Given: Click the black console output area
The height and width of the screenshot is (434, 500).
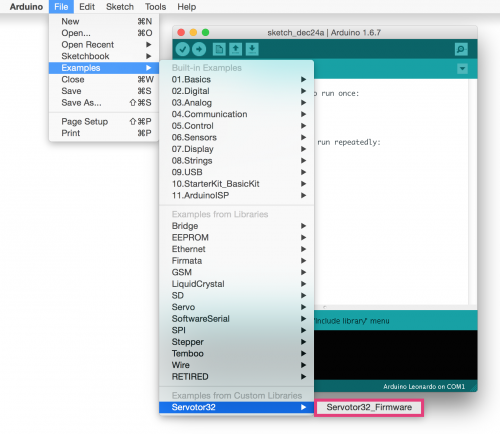Looking at the screenshot, I should coord(396,355).
